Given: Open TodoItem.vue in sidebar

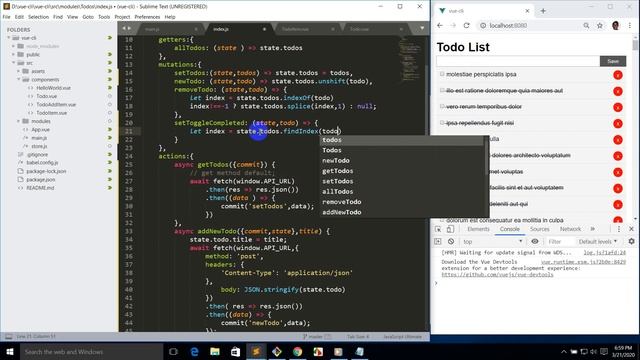Looking at the screenshot, I should click(51, 113).
